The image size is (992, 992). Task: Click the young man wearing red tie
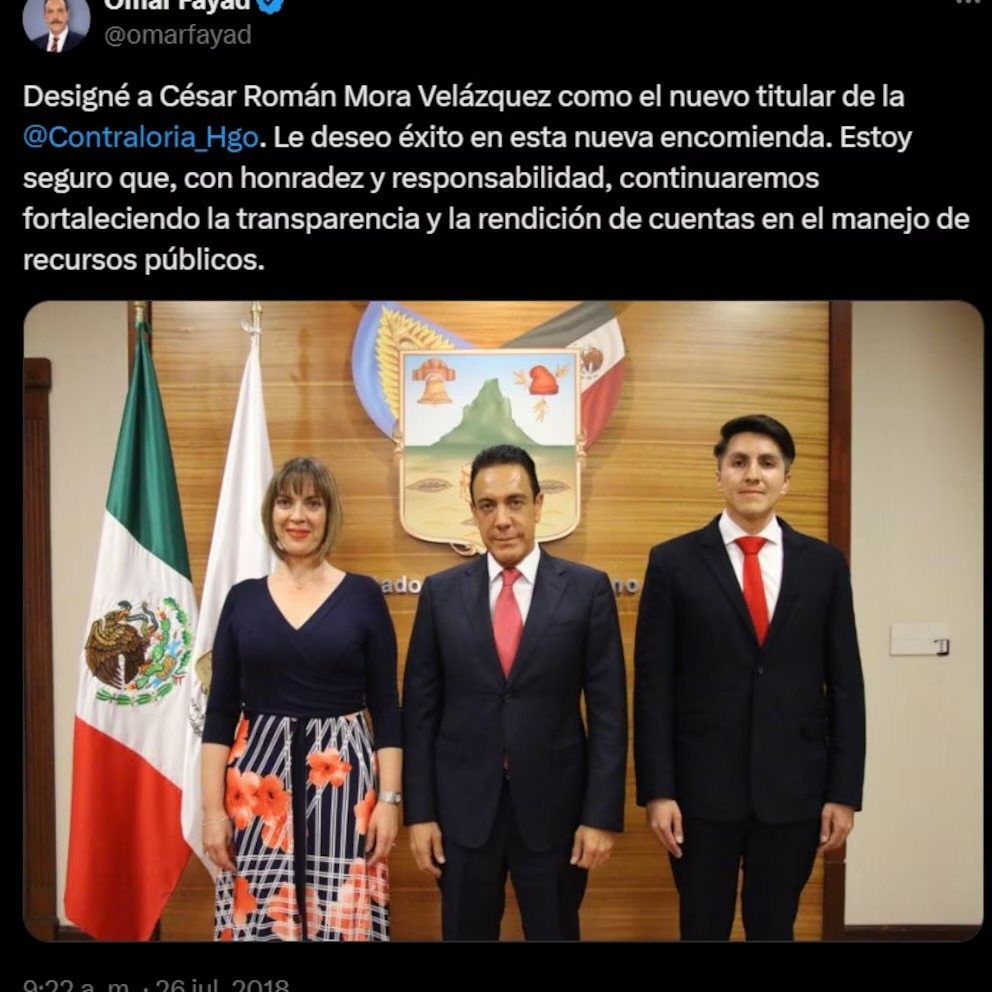pos(749,677)
